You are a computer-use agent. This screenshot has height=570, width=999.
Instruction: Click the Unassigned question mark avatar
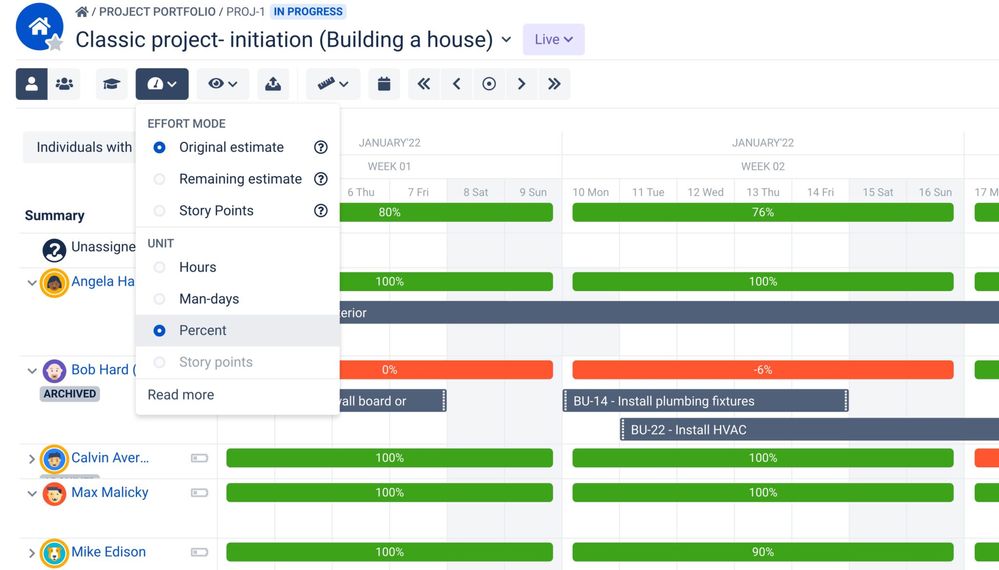pyautogui.click(x=54, y=250)
